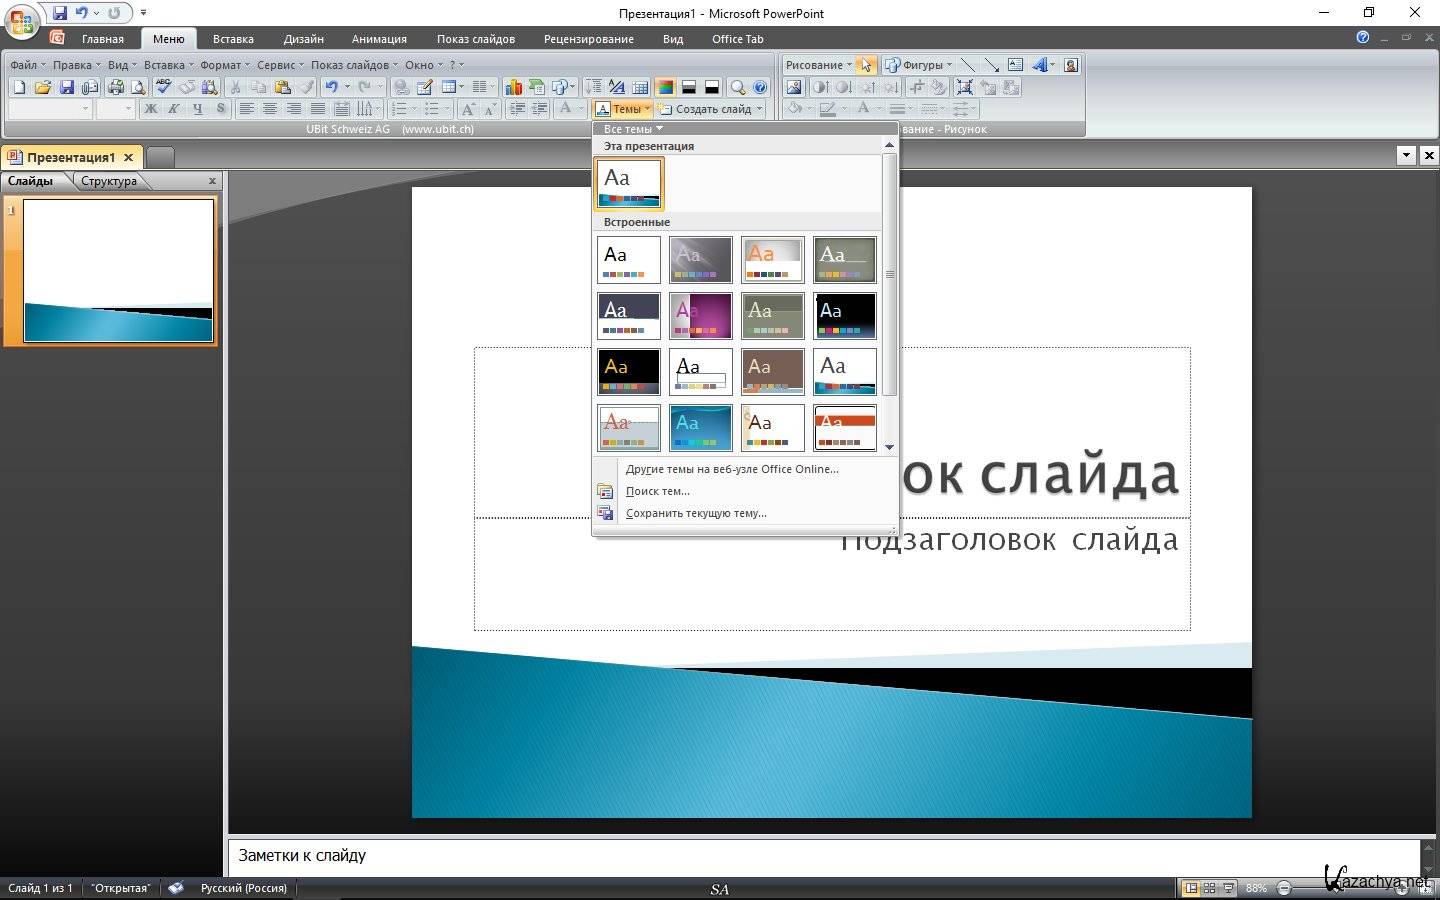1440x900 pixels.
Task: Insert WordArt with the blue A icon
Action: 1040,65
